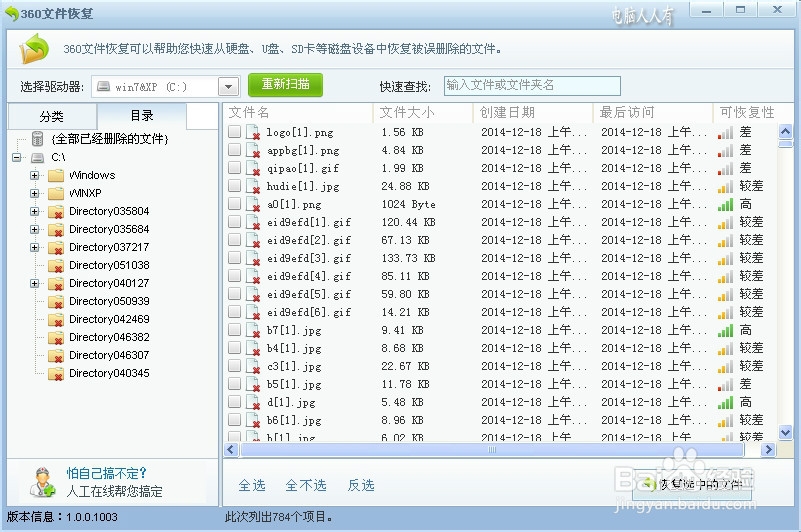Viewport: 801px width, 532px height.
Task: Click the file icon of appbg[1].png
Action: tap(253, 150)
